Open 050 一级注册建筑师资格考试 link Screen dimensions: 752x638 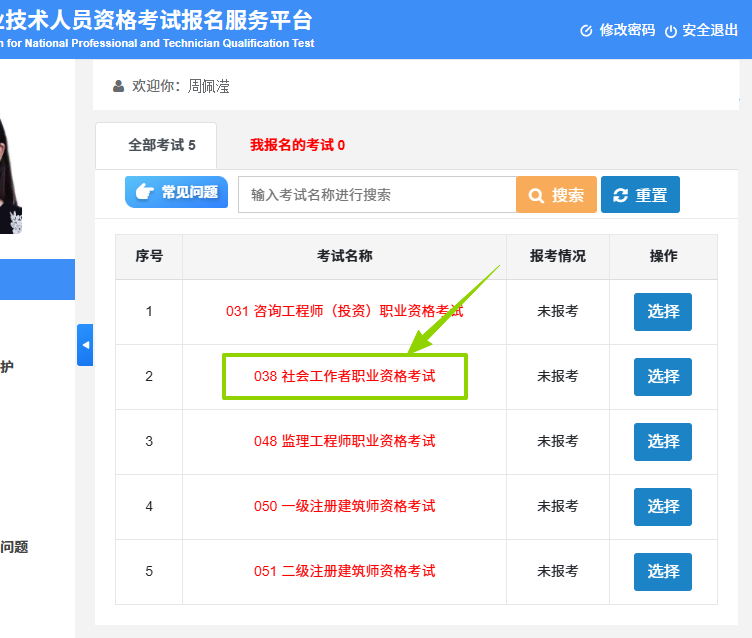click(344, 506)
